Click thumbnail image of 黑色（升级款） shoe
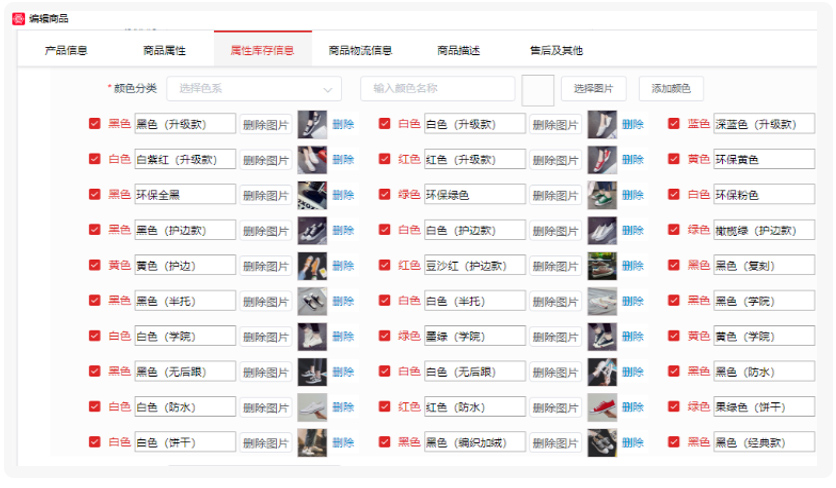 point(312,124)
